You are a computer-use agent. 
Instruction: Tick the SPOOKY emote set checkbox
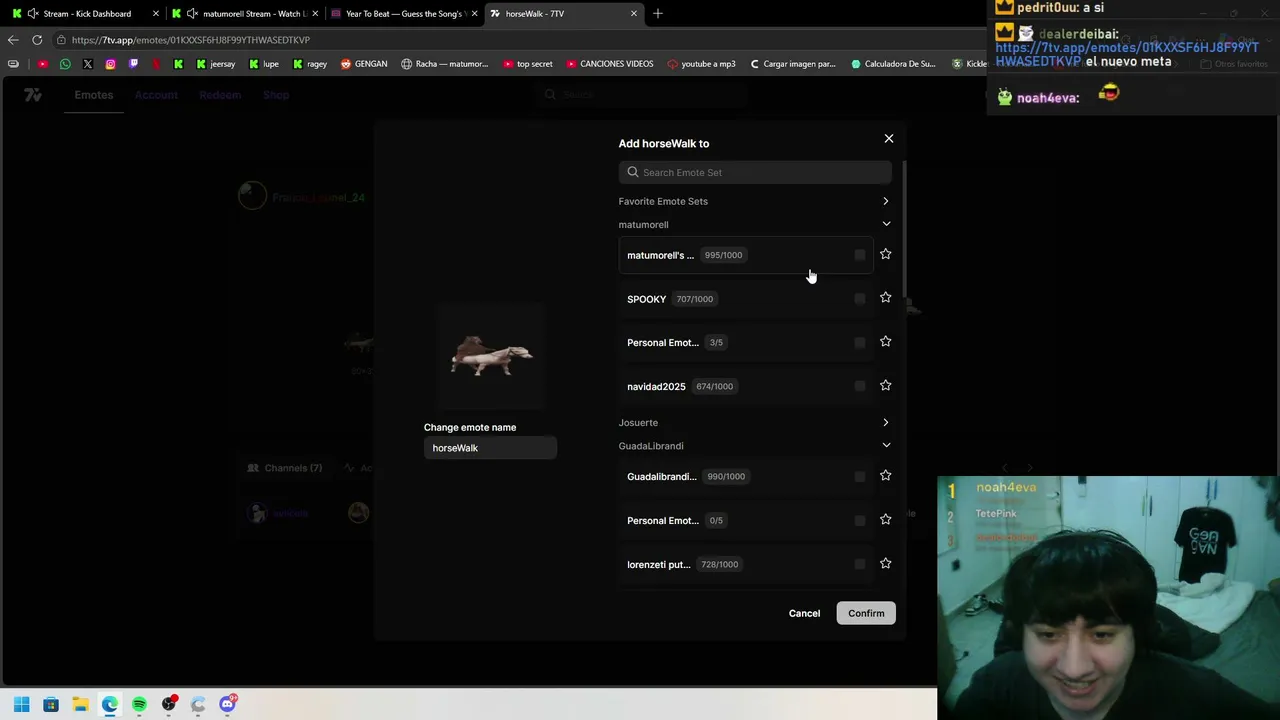(860, 299)
